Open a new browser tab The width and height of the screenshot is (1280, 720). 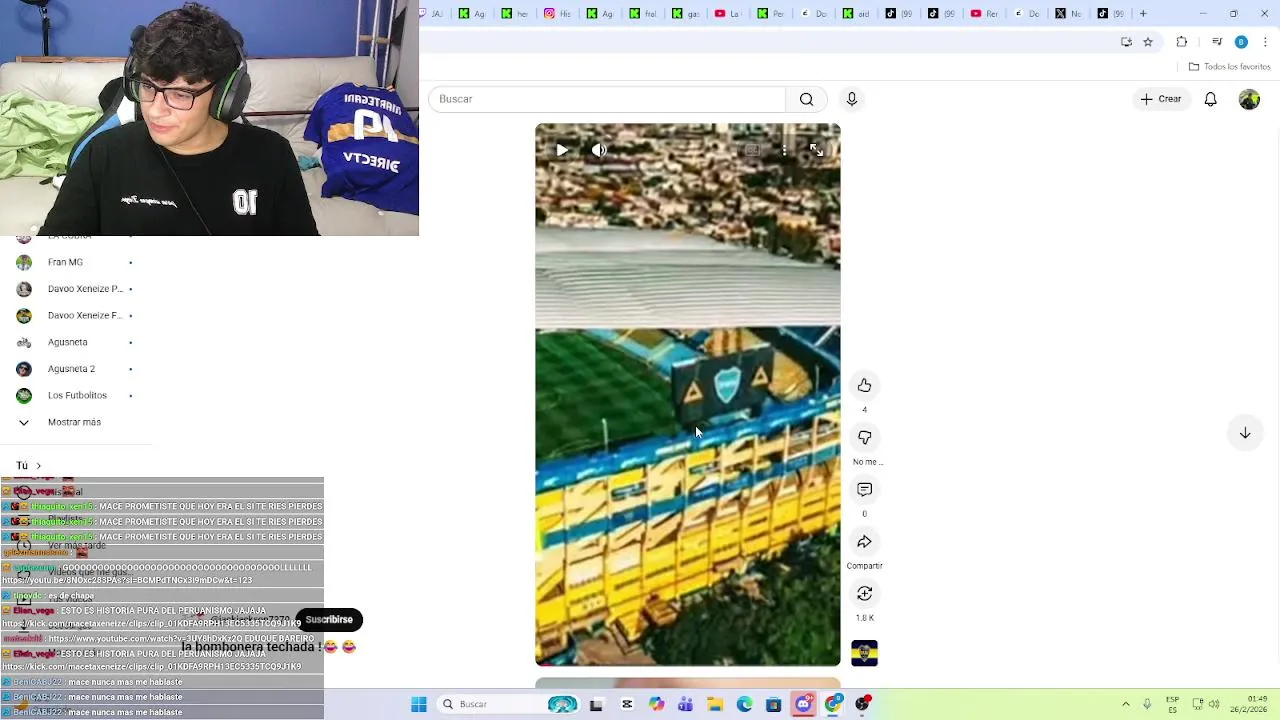(1143, 13)
